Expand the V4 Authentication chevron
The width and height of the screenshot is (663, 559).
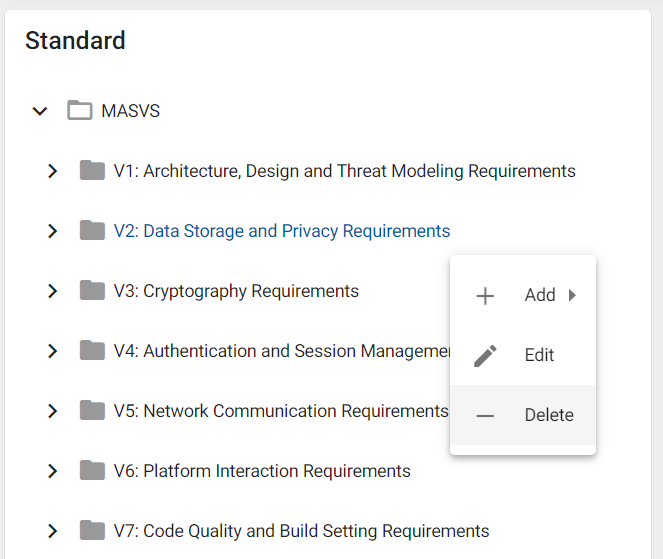pos(52,351)
